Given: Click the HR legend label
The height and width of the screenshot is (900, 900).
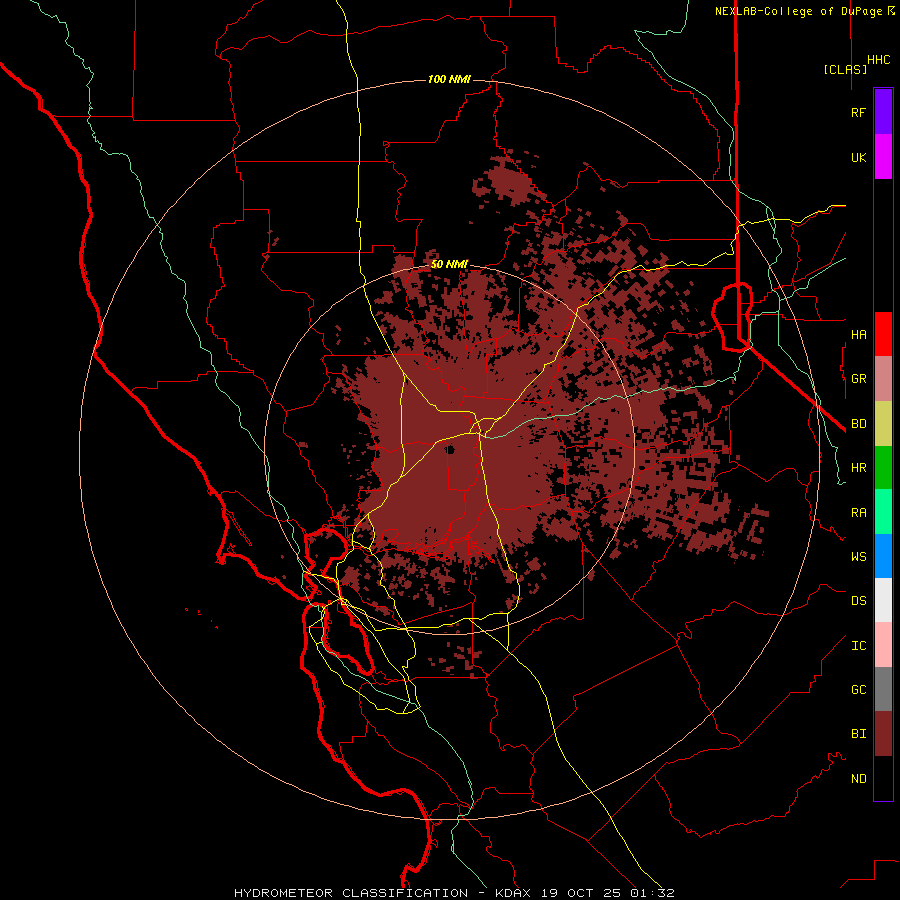Looking at the screenshot, I should pyautogui.click(x=858, y=468).
